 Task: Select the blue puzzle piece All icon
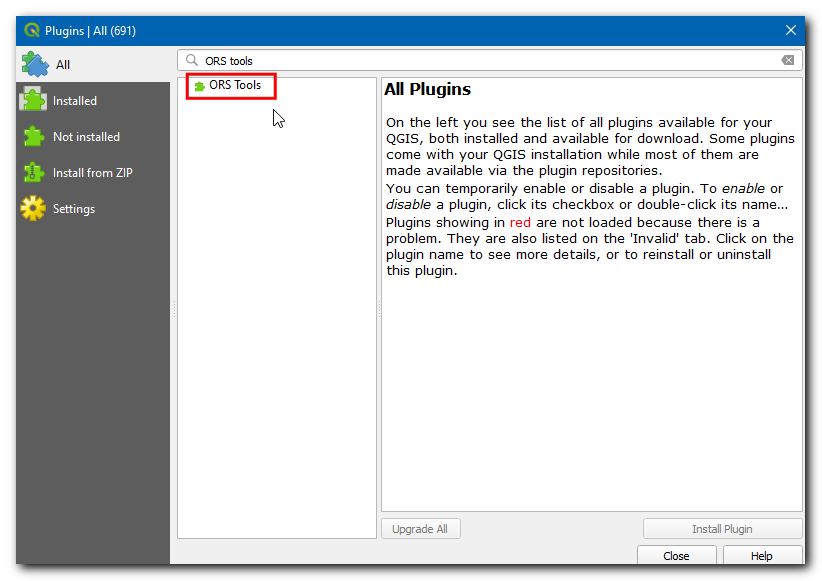(x=35, y=65)
